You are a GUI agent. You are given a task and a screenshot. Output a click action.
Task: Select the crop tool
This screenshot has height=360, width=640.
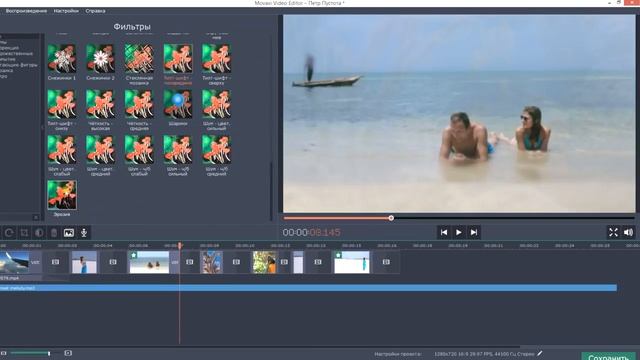point(24,233)
